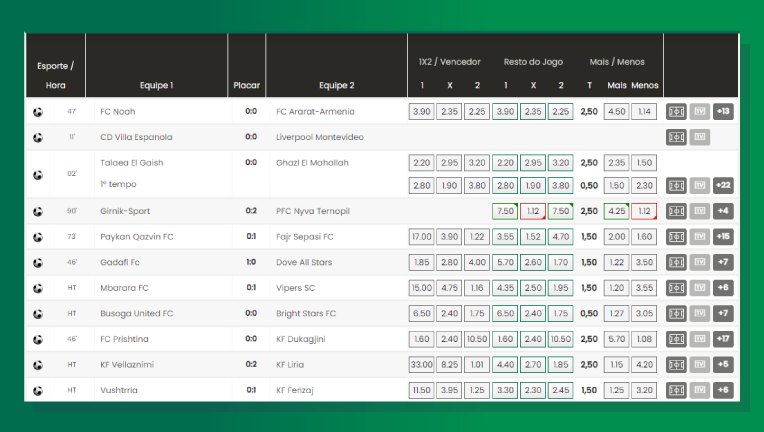764x432 pixels.
Task: Open pitch view for Vushtrria match
Action: tap(676, 390)
